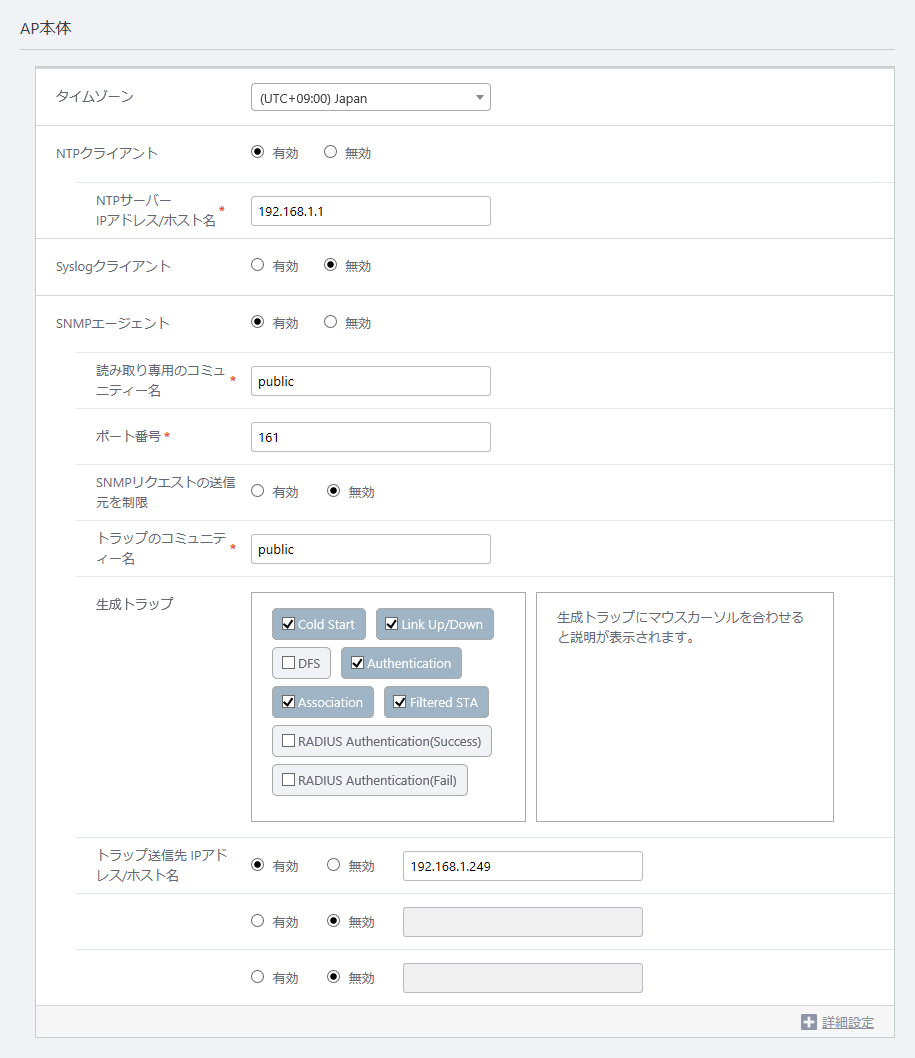915x1058 pixels.
Task: Check the DFS trap
Action: [x=288, y=663]
